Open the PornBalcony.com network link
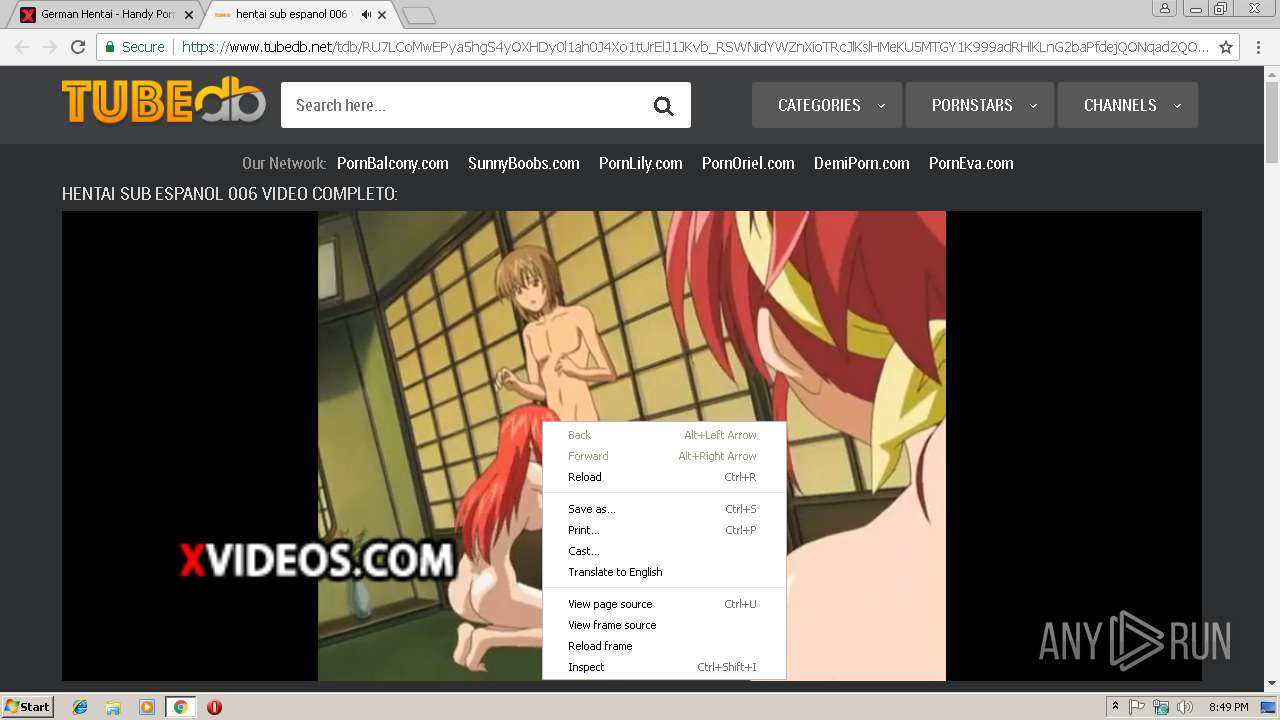This screenshot has width=1280, height=720. click(392, 163)
